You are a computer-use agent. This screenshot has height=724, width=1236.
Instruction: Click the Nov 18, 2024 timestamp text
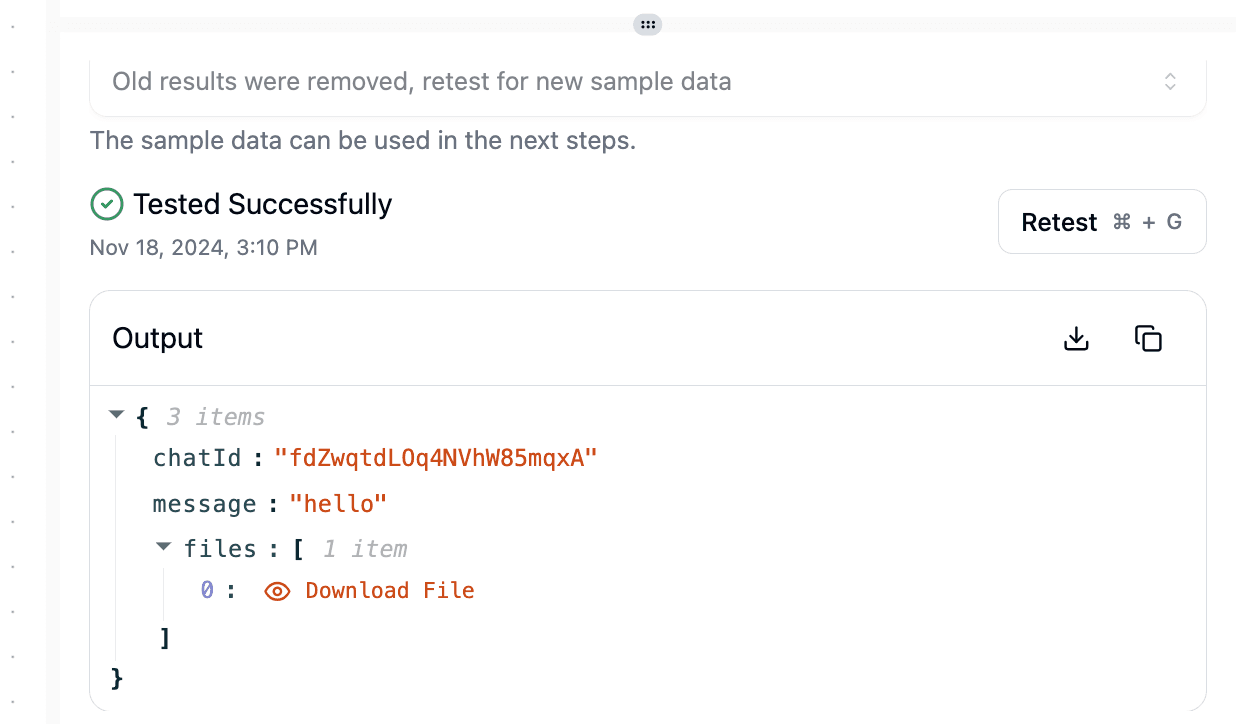pos(204,247)
